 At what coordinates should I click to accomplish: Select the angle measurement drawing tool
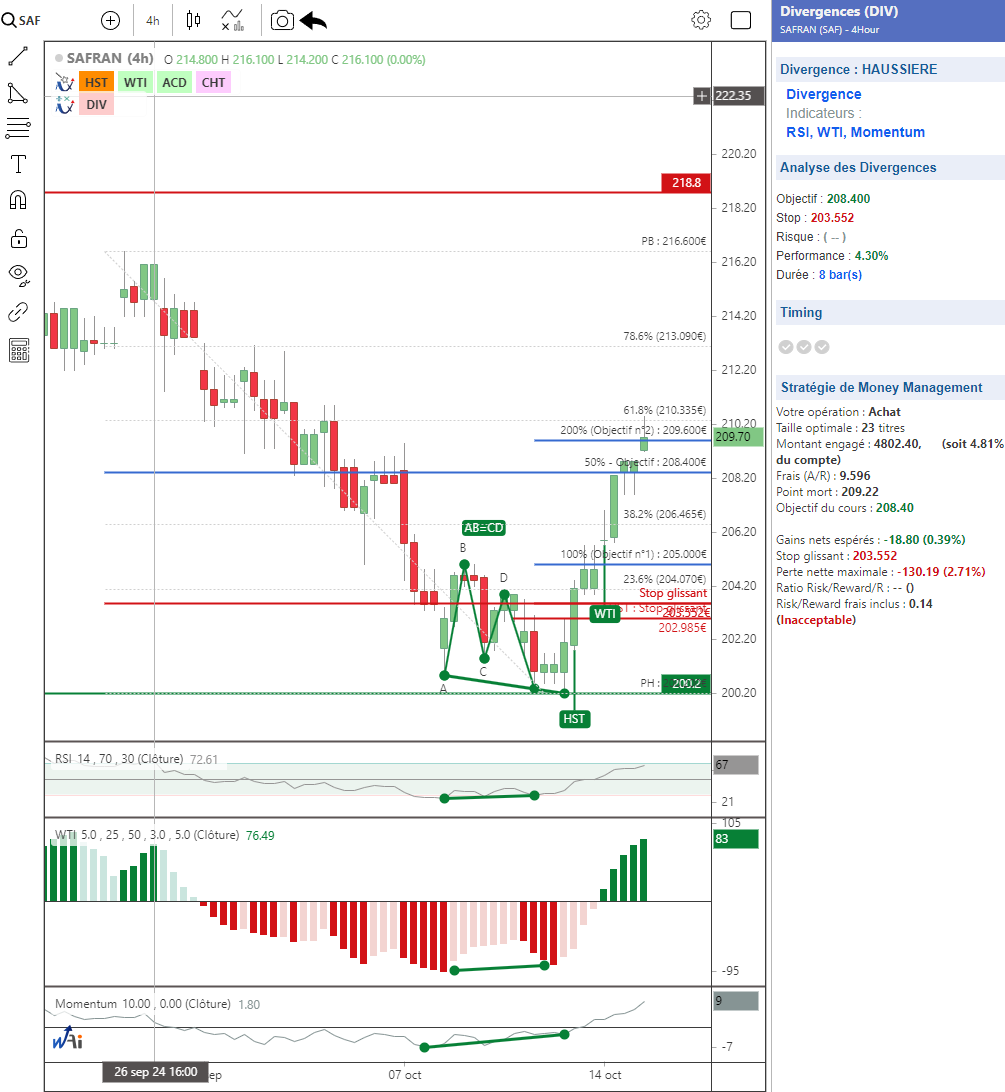(18, 93)
